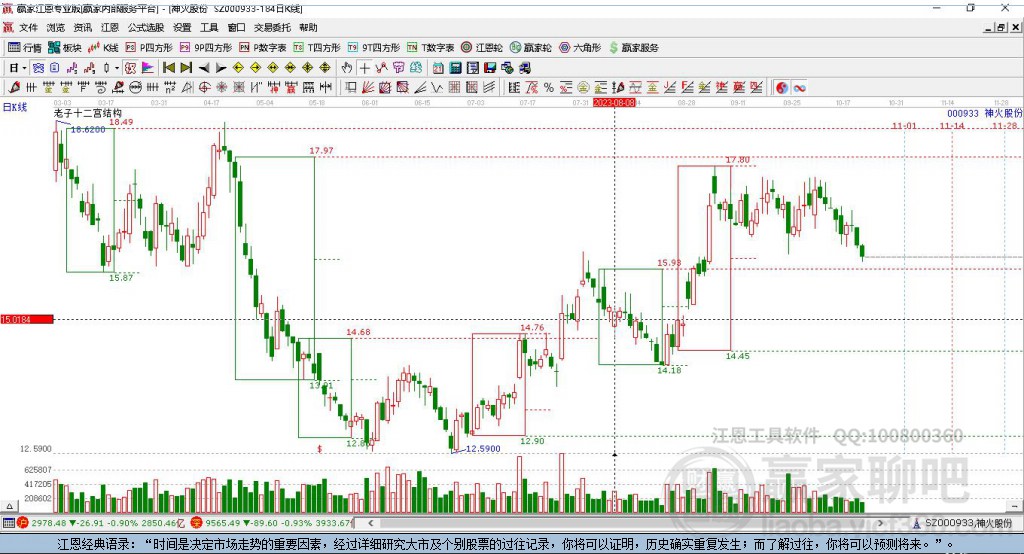The image size is (1024, 554).
Task: Click the n² tool icon
Action: [x=170, y=88]
